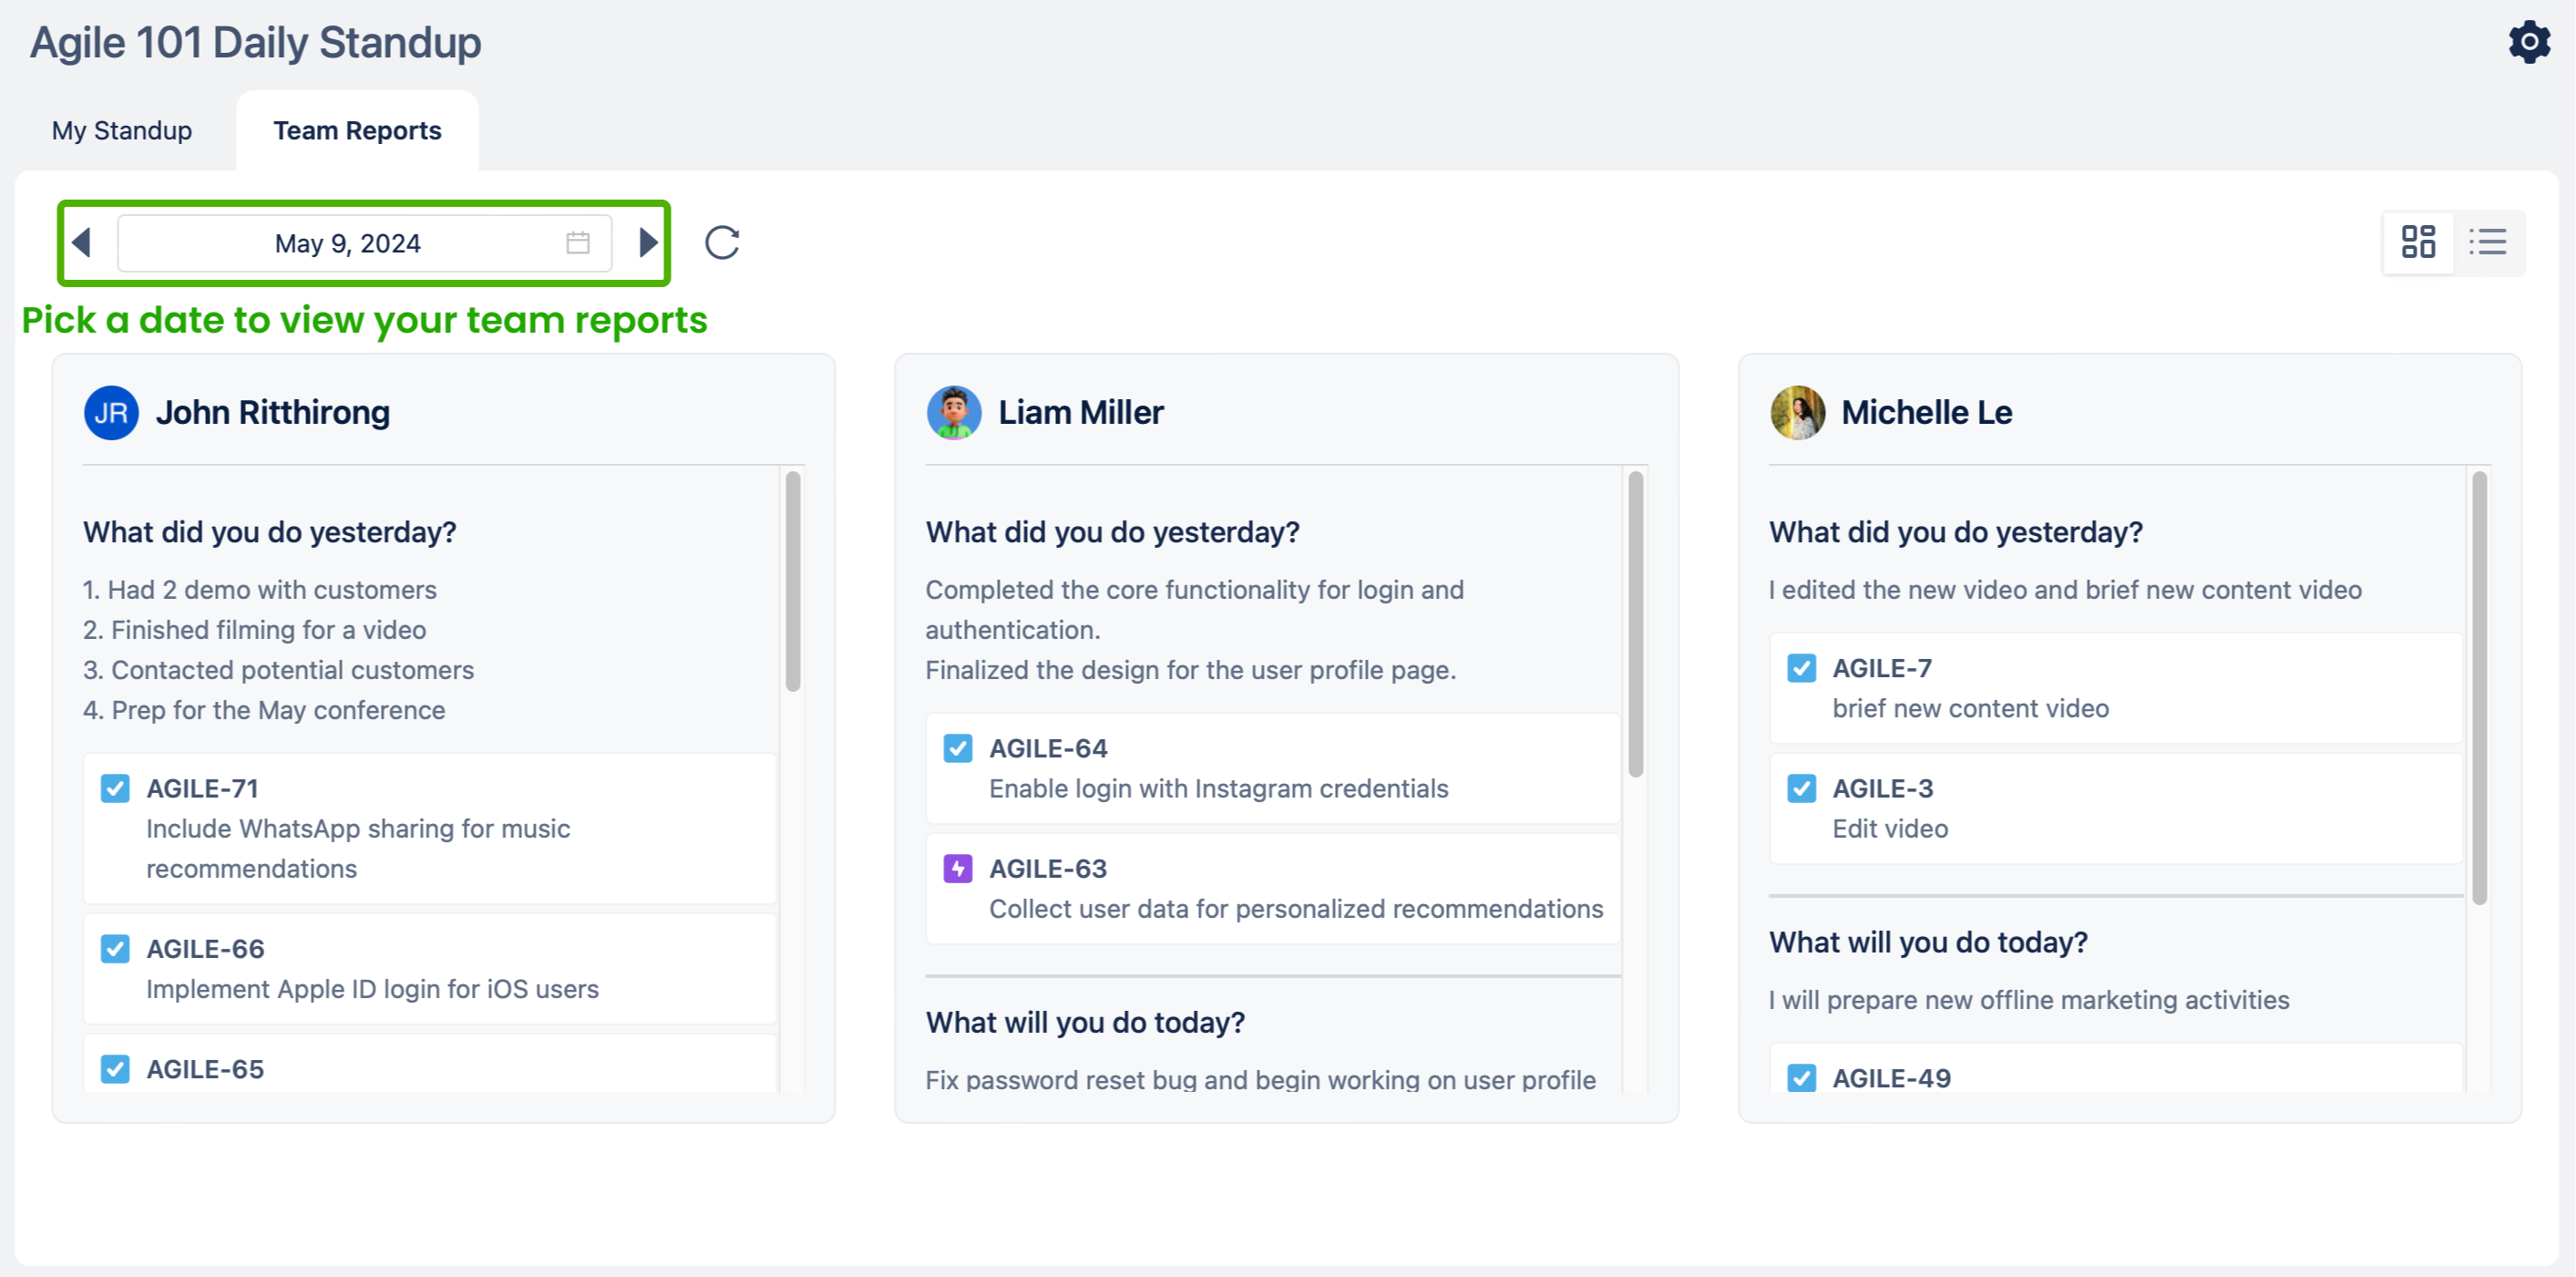Click Liam Miller's avatar
Screen dimensions: 2576x1277
click(x=954, y=413)
